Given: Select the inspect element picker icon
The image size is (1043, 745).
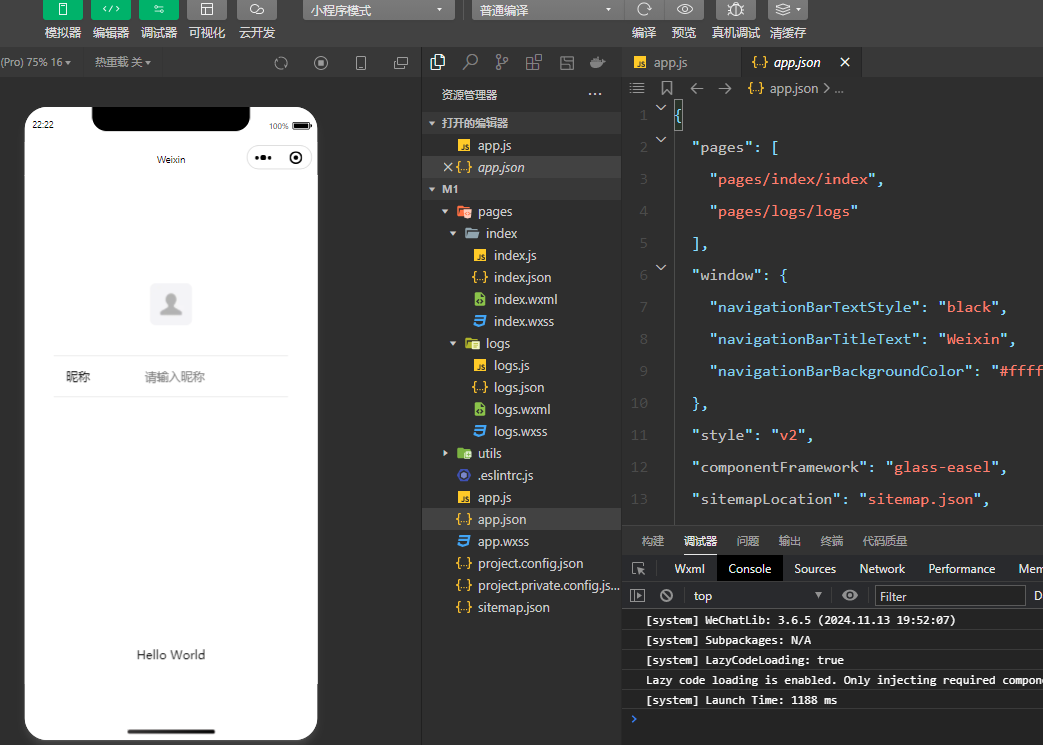Looking at the screenshot, I should pyautogui.click(x=638, y=569).
